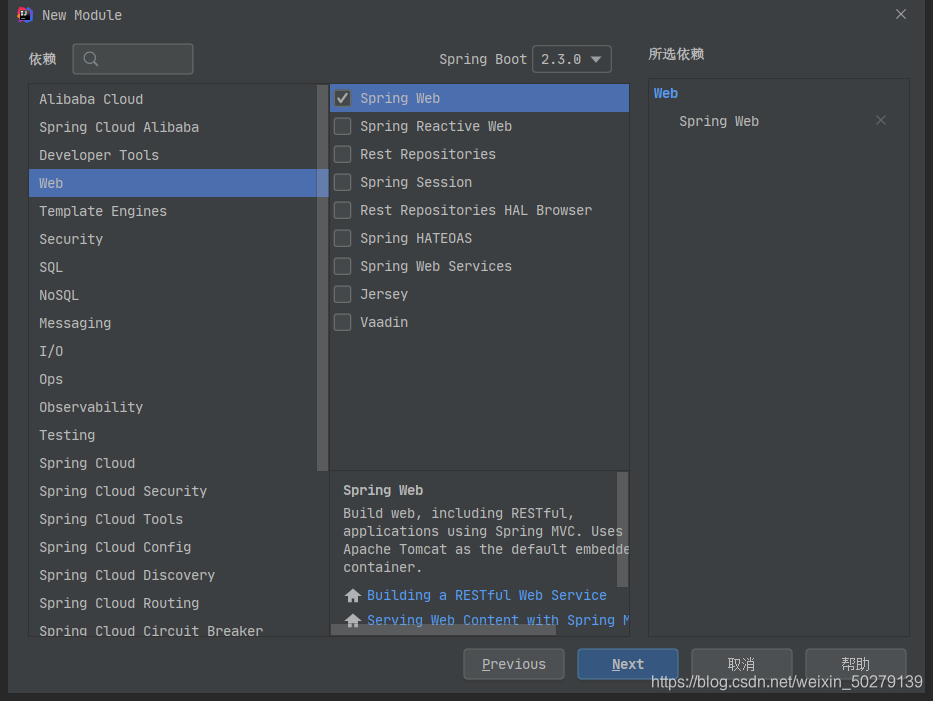Open help with the 帮助 button
Screen dimensions: 933x701
pos(855,664)
